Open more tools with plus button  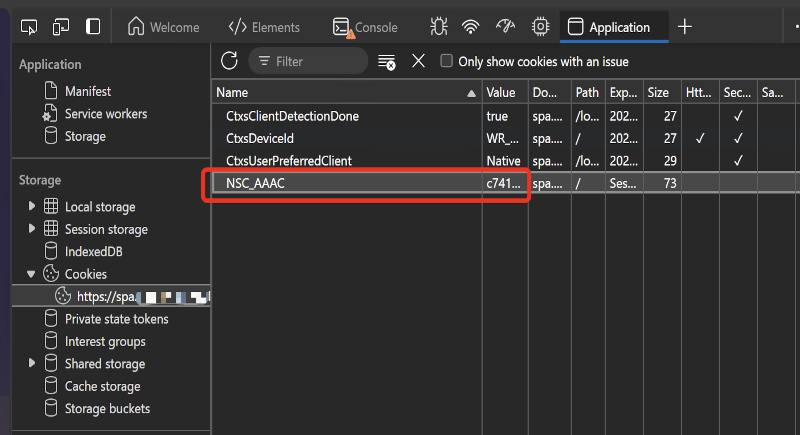pyautogui.click(x=685, y=27)
